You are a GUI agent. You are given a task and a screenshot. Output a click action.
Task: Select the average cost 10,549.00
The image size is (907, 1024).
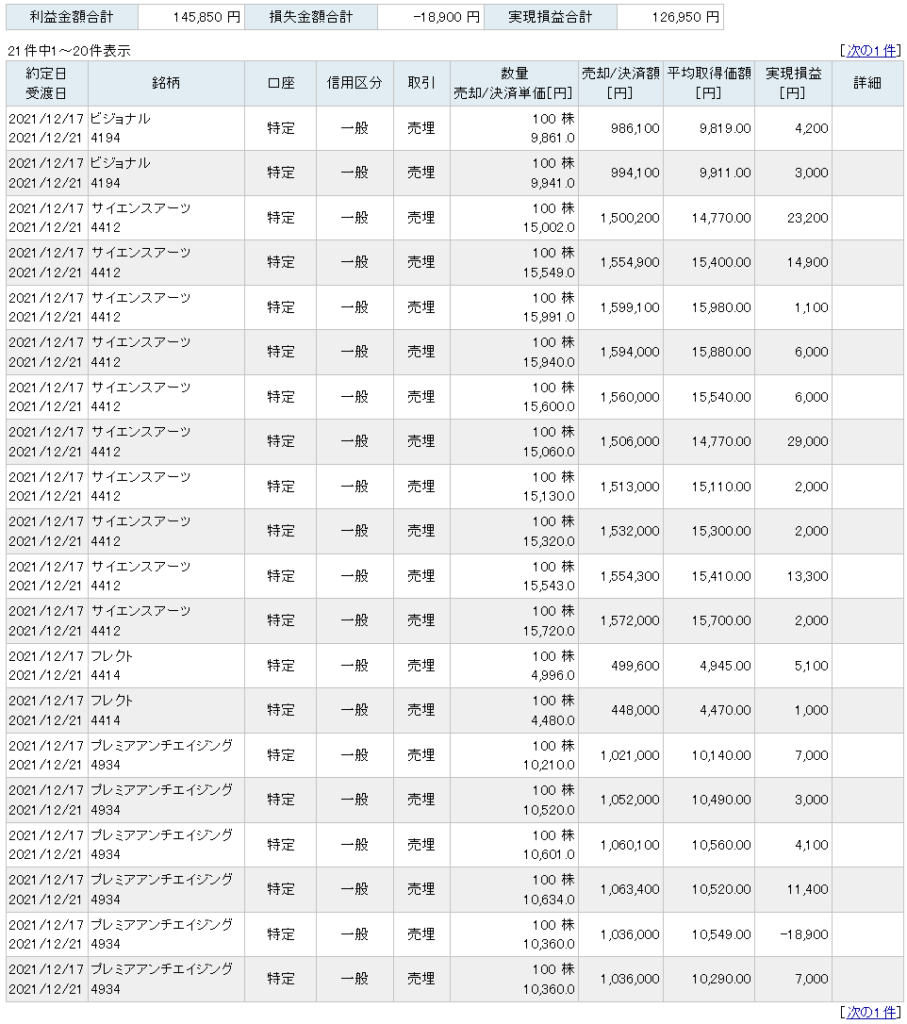tap(721, 935)
